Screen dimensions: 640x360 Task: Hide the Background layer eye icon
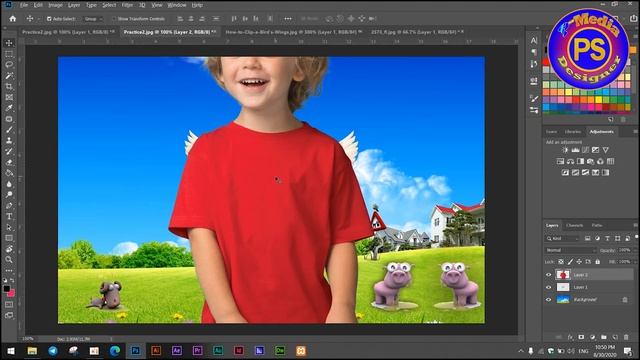(549, 300)
